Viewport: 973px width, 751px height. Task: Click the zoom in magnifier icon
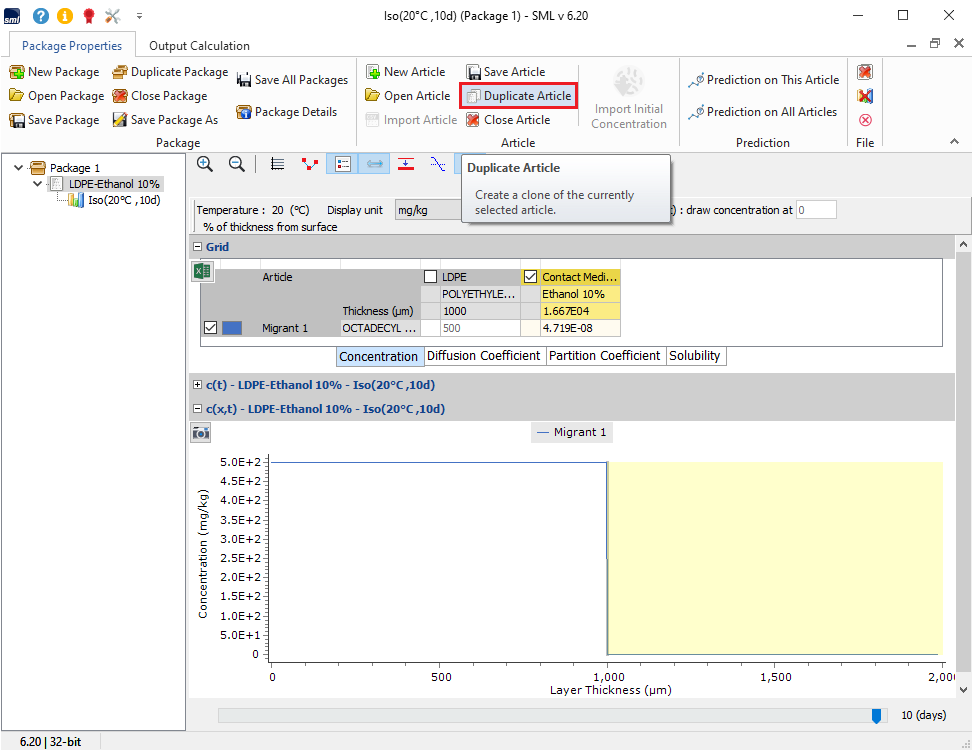[205, 164]
